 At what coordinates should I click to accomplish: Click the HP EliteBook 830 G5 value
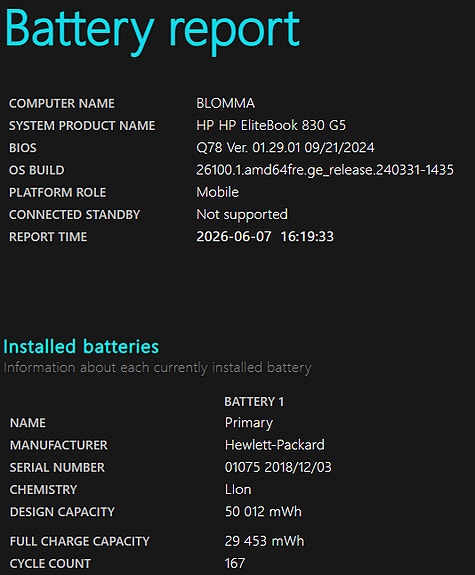point(271,125)
